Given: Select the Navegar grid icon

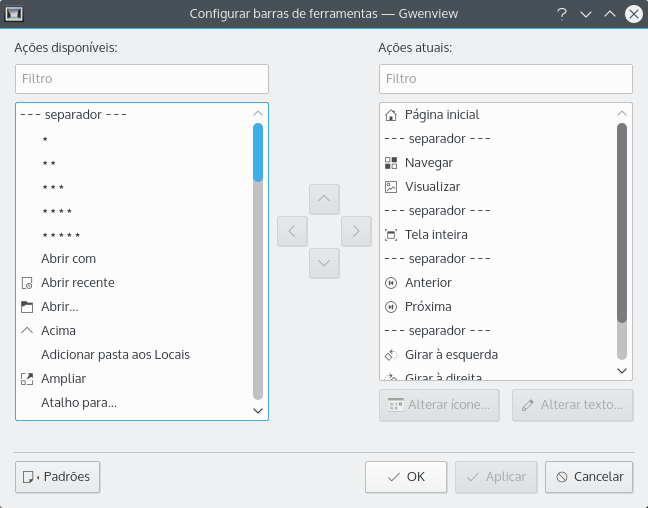Looking at the screenshot, I should tap(391, 163).
